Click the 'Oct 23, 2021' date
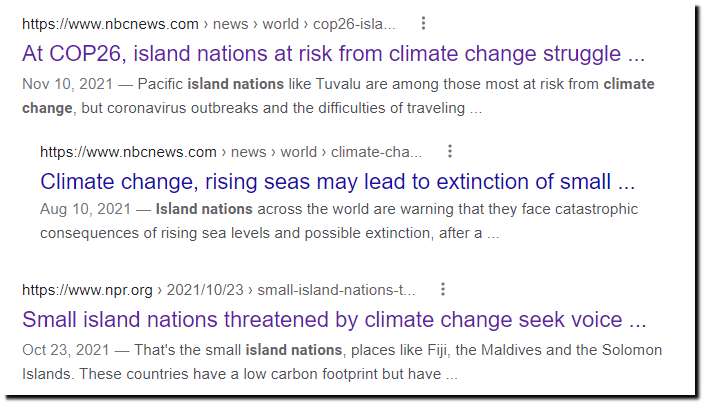This screenshot has width=703, height=403. (x=66, y=350)
